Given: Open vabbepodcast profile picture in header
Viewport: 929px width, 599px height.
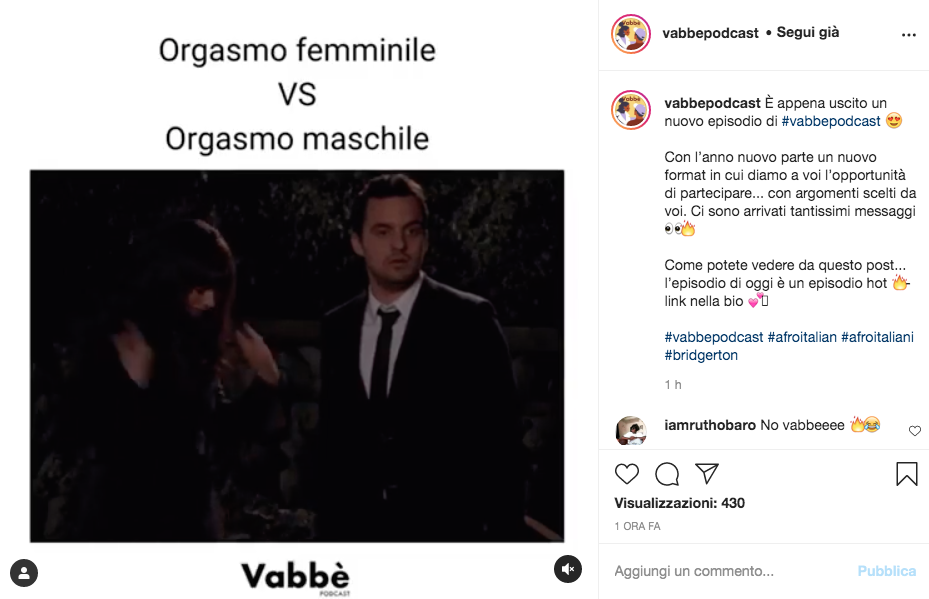Looking at the screenshot, I should click(x=631, y=34).
